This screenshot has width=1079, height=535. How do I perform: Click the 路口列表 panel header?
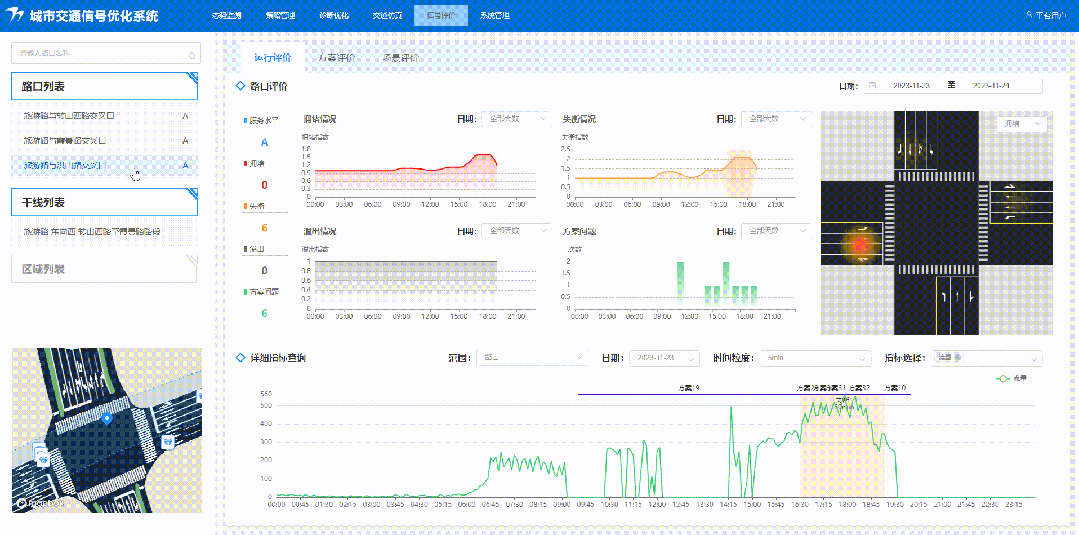[105, 86]
